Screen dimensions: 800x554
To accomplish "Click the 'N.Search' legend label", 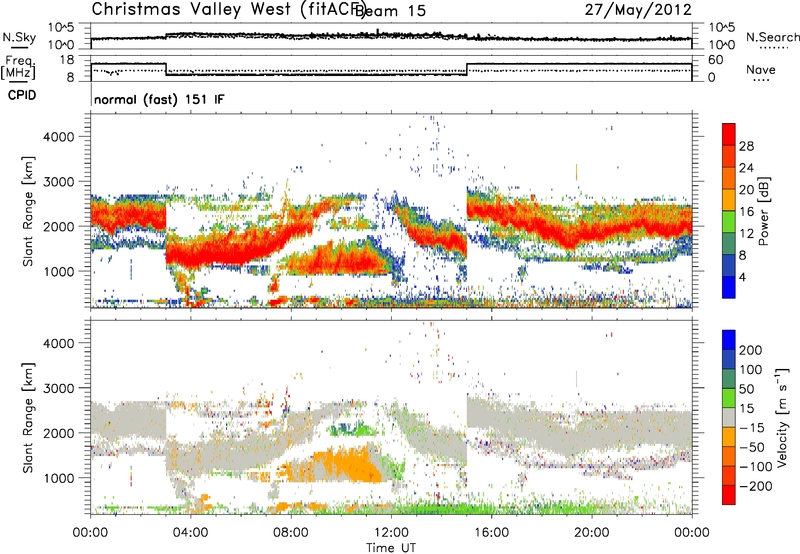I will tap(772, 37).
